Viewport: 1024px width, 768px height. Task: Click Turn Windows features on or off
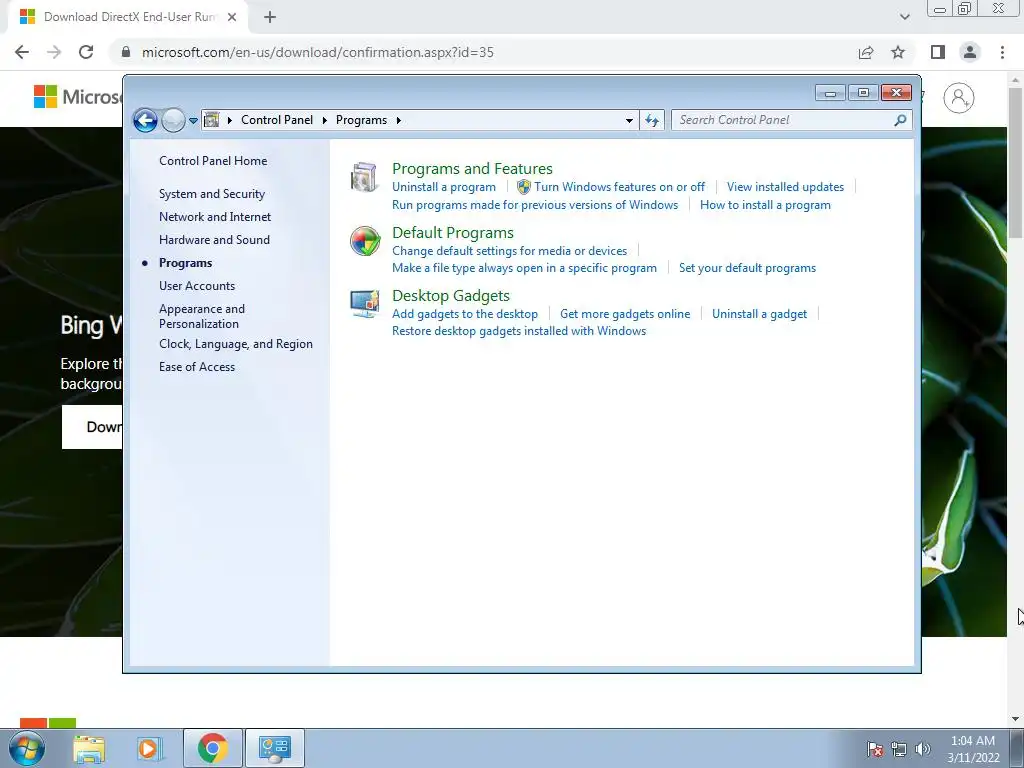pos(619,187)
